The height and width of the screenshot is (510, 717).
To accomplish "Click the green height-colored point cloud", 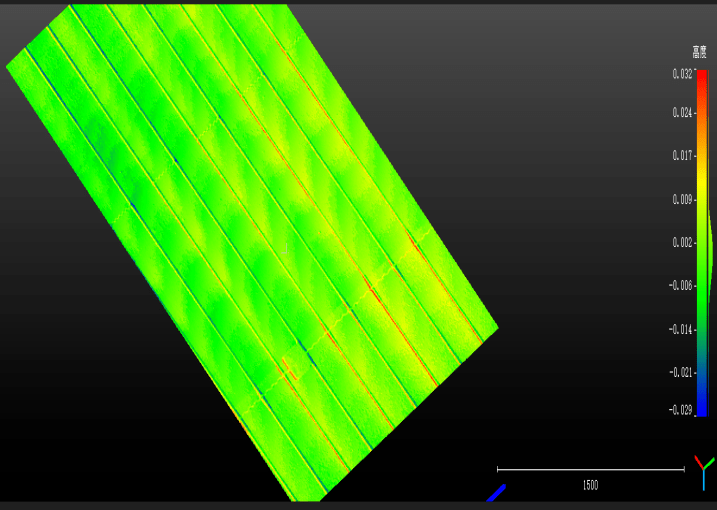I will tap(252, 252).
